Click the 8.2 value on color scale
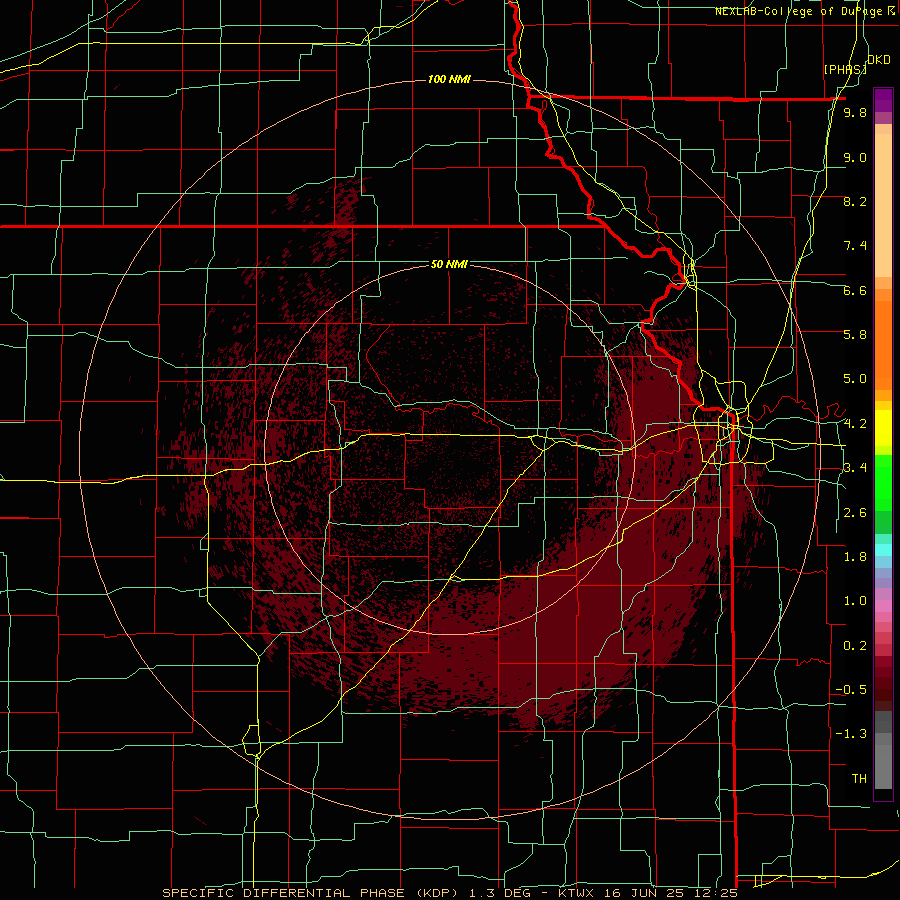 click(x=855, y=201)
